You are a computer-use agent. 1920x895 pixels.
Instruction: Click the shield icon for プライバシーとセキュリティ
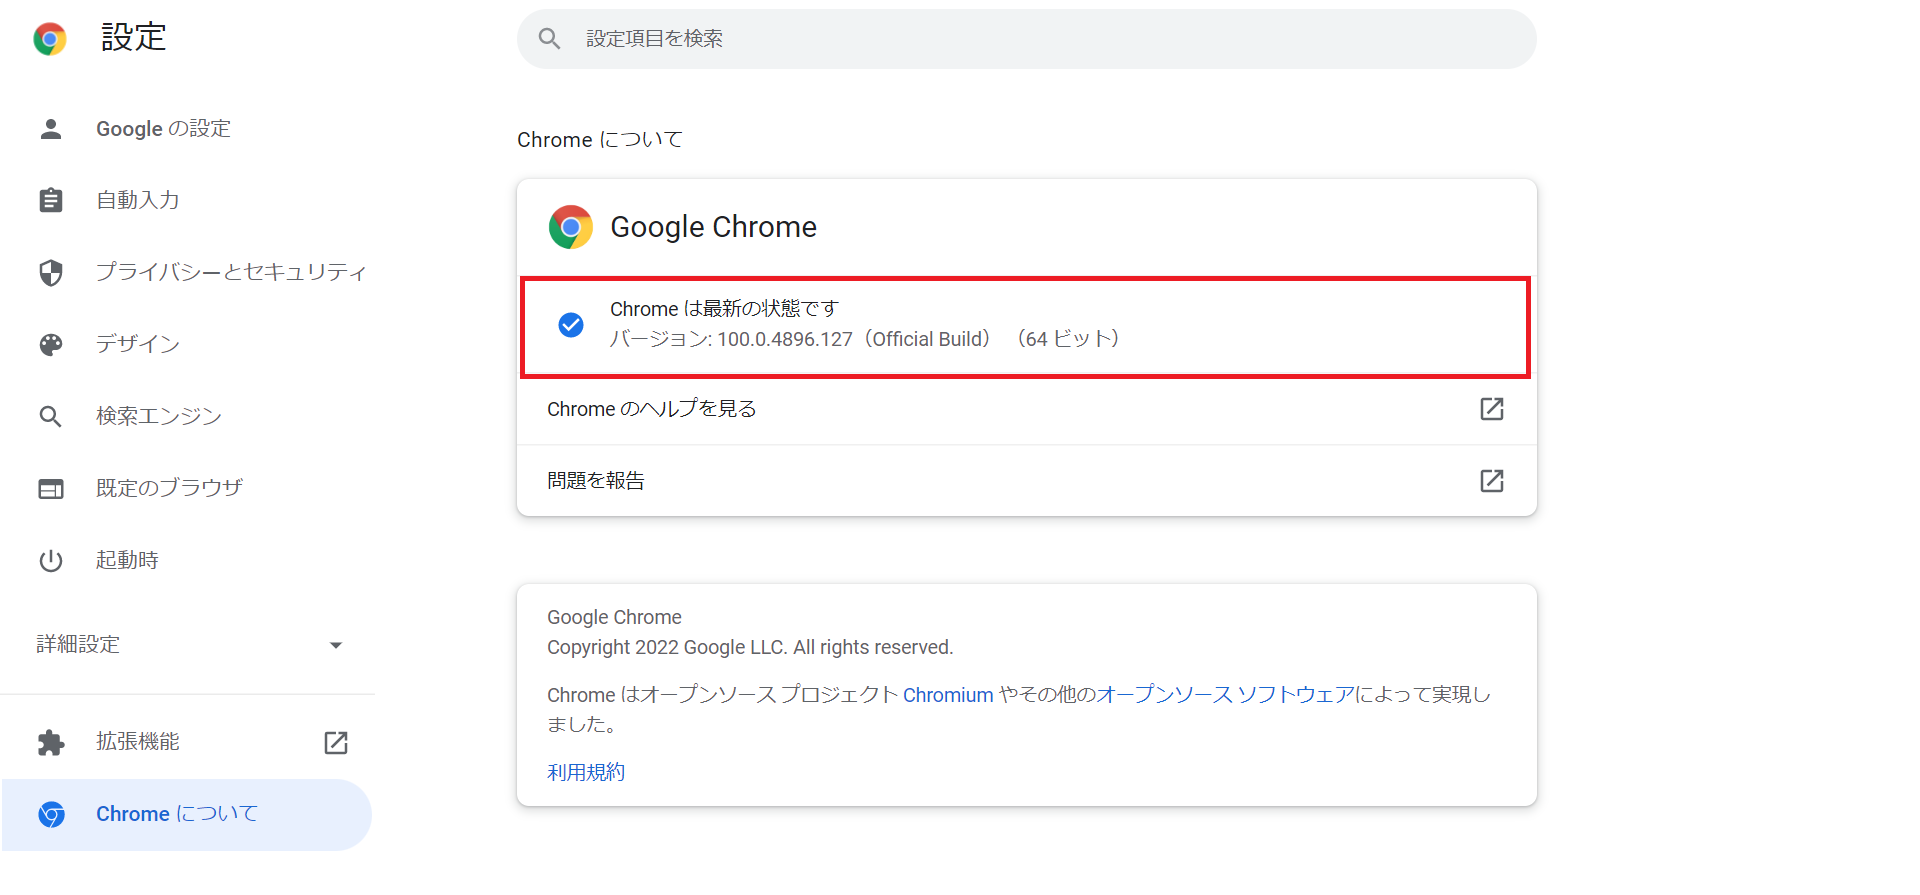51,272
